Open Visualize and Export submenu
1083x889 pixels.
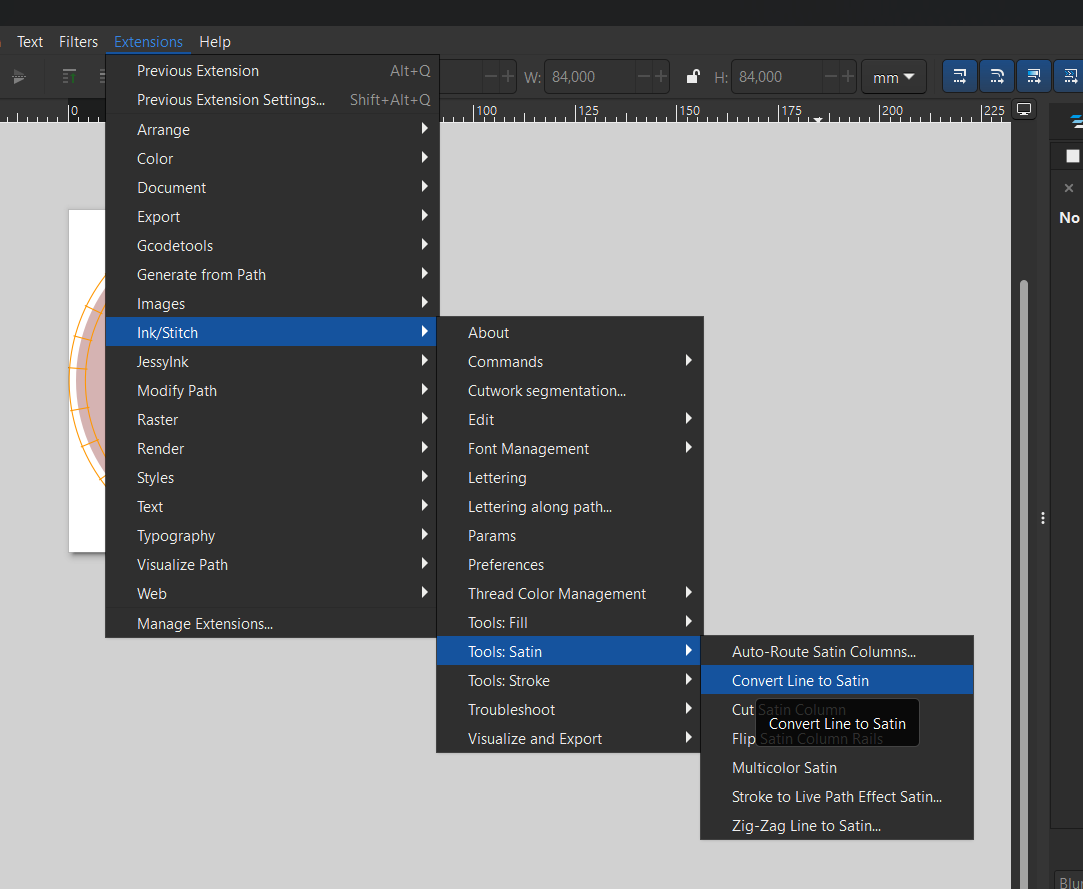click(x=570, y=739)
